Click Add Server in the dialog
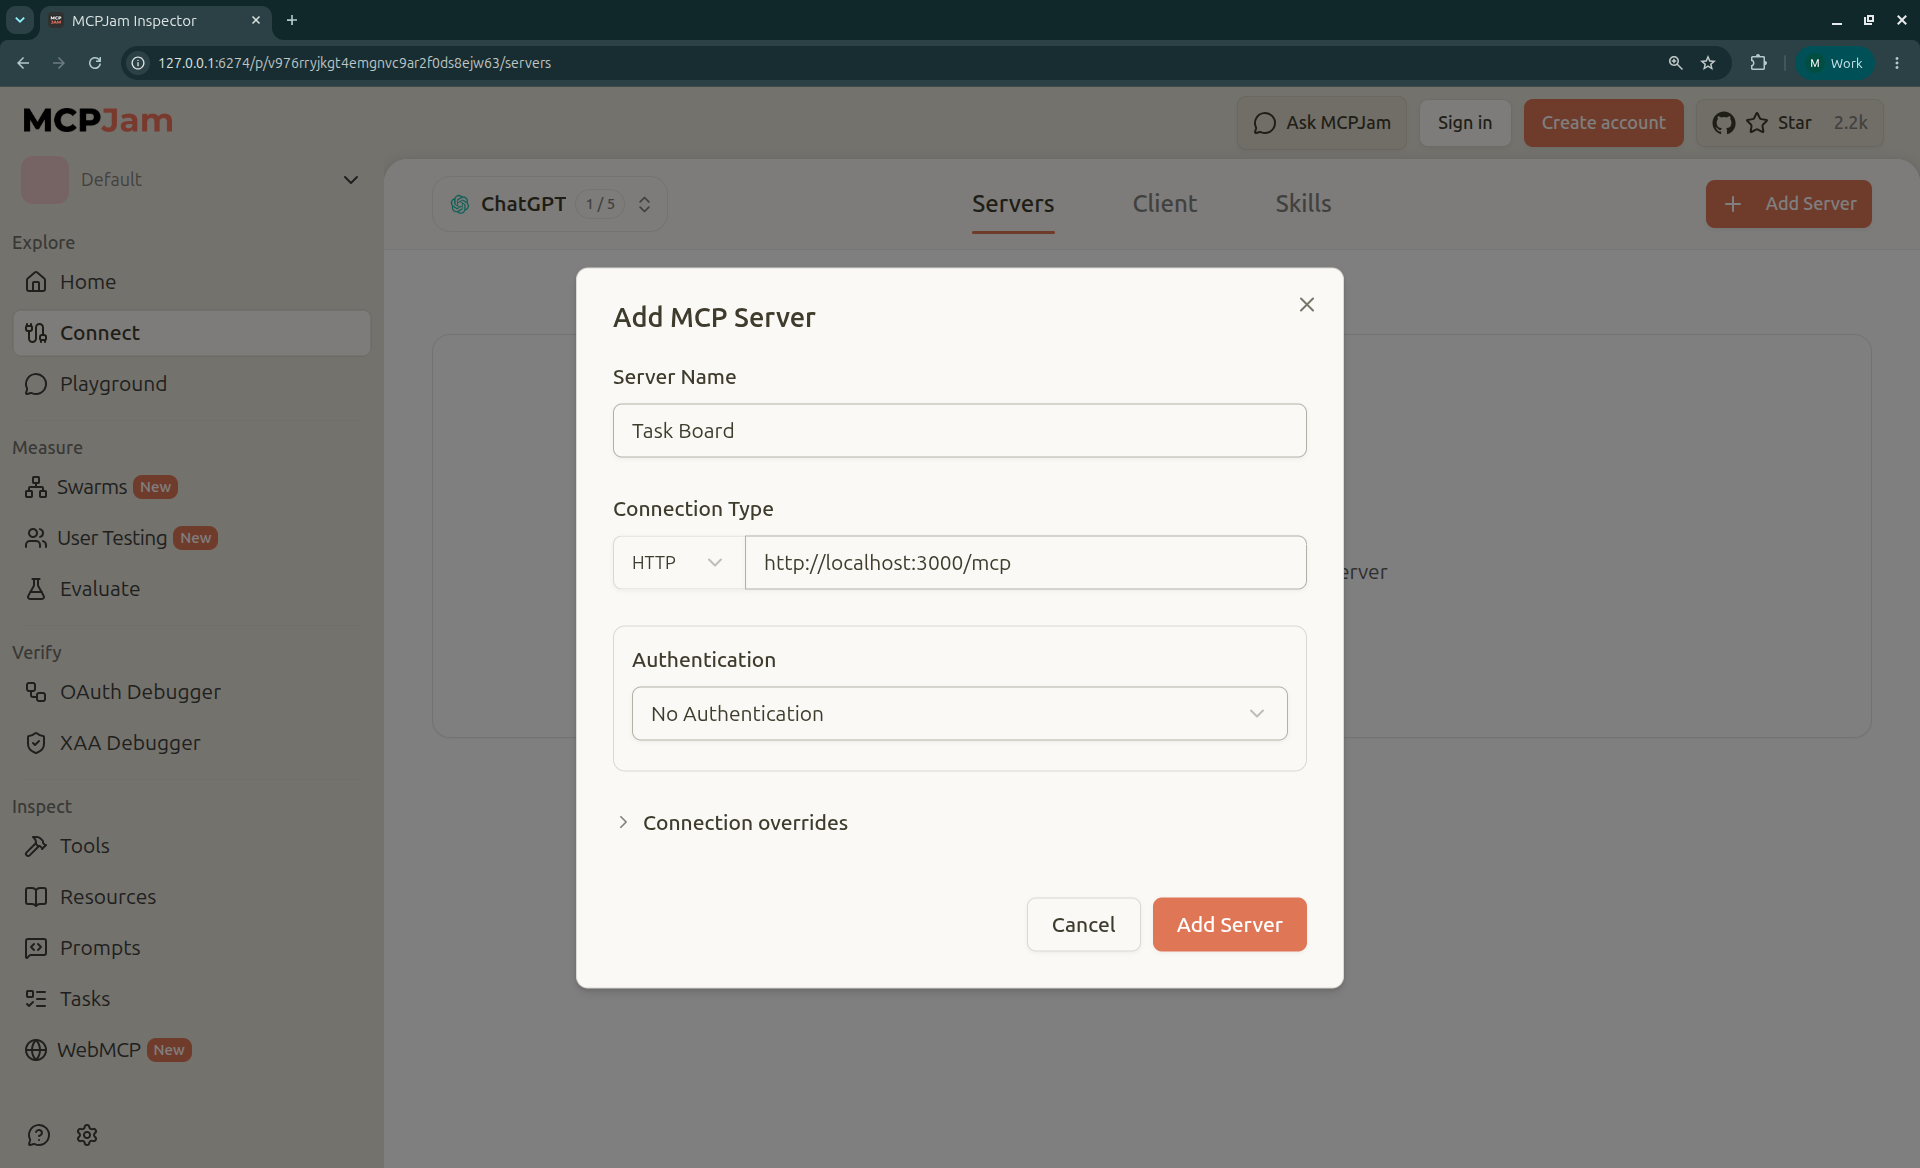 [1229, 925]
